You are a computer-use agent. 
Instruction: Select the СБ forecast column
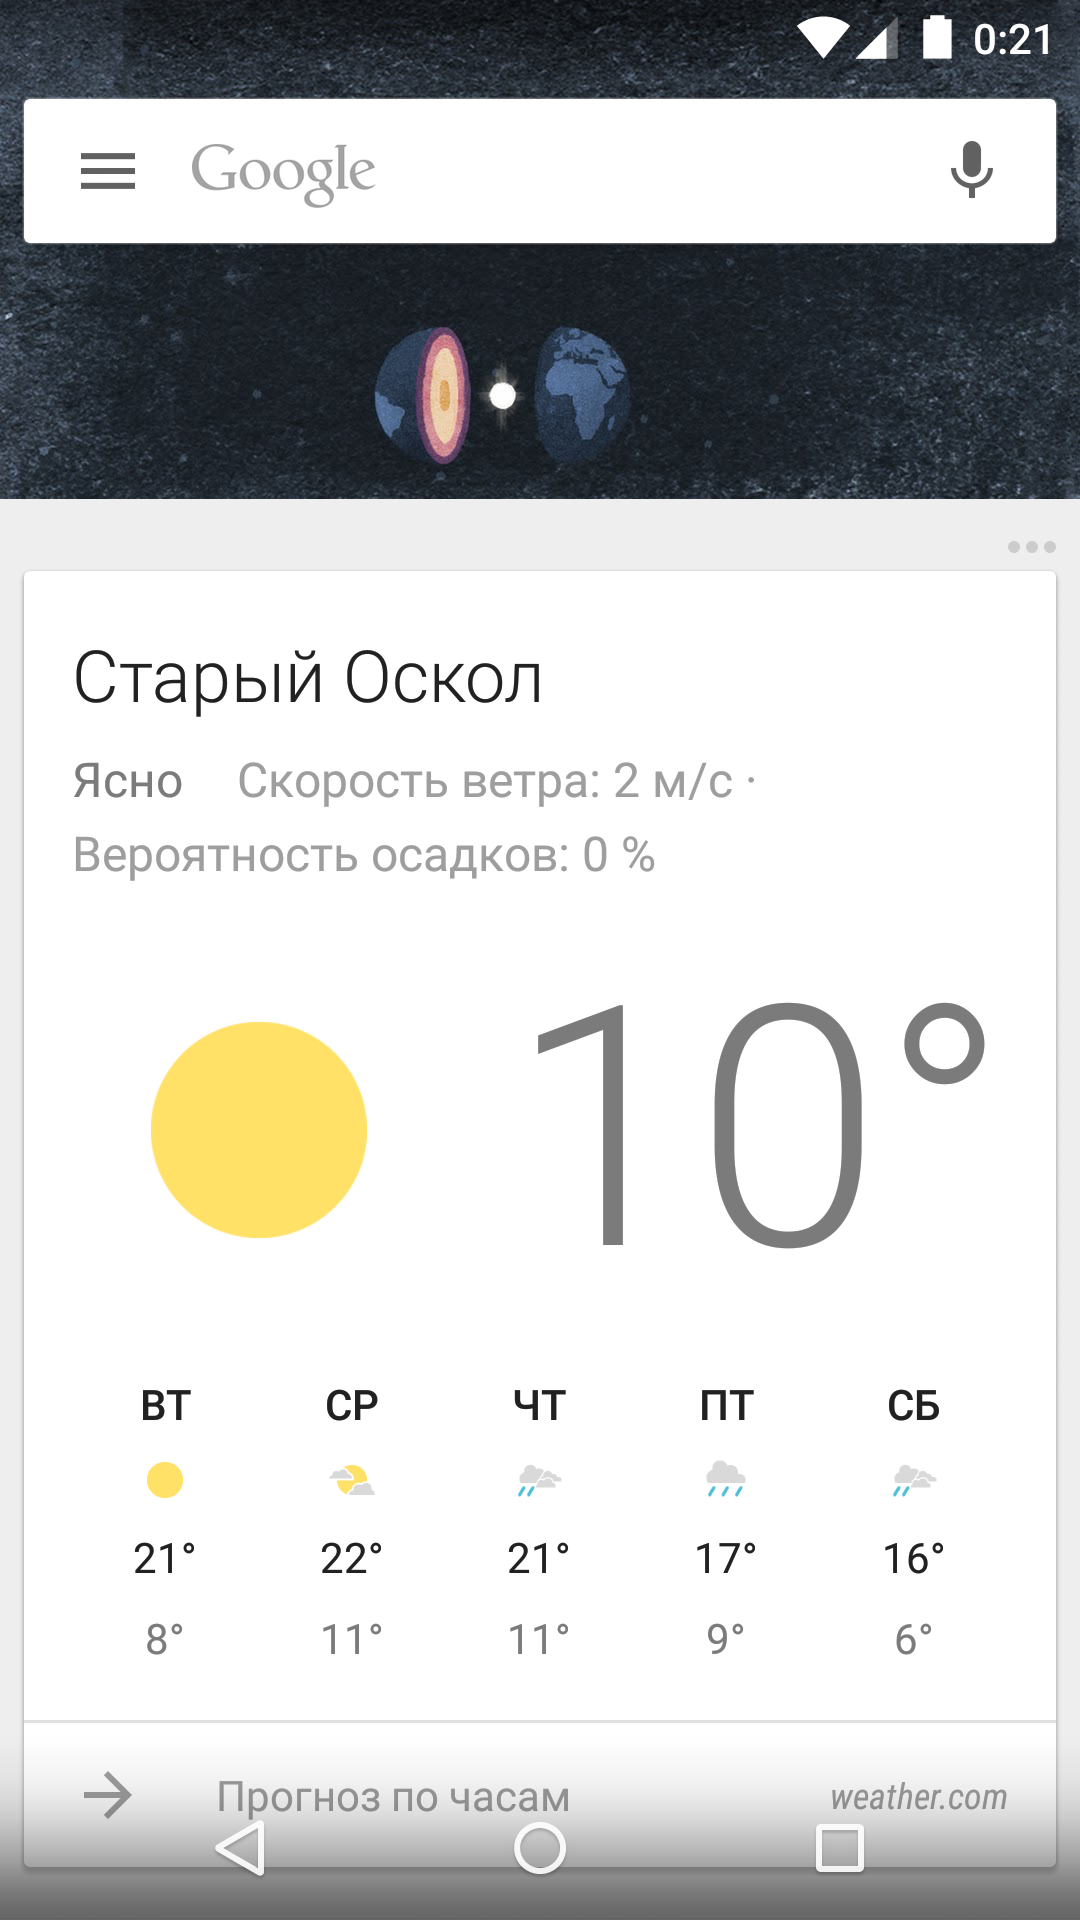914,1522
